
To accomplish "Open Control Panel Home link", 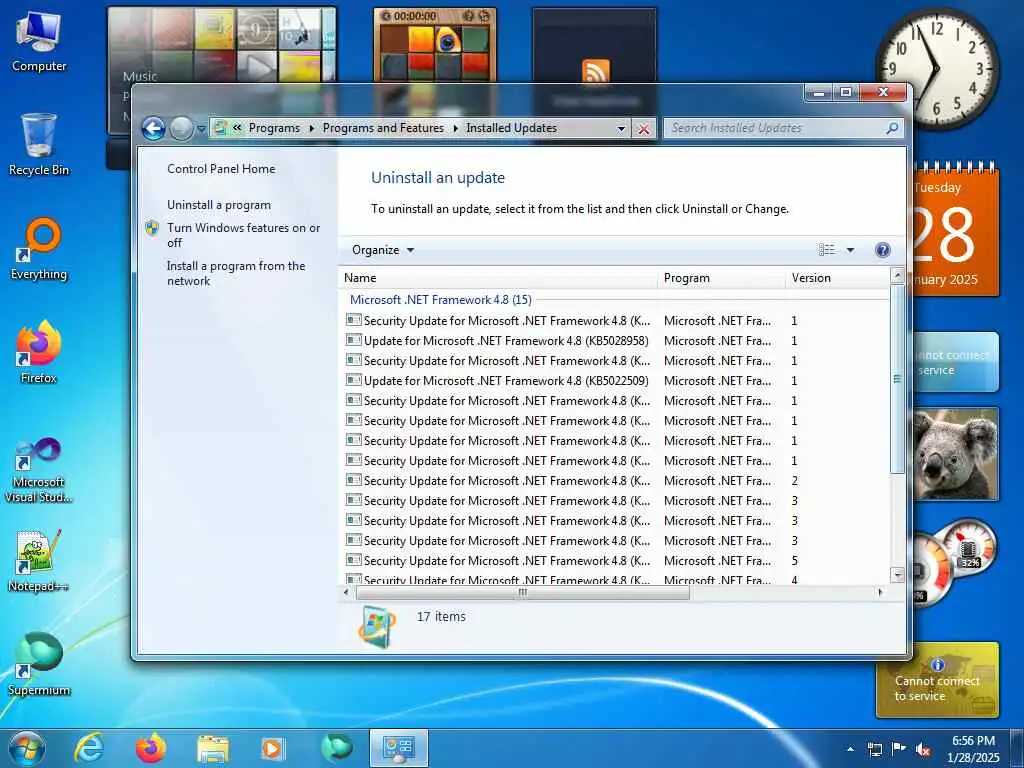I will coord(221,168).
